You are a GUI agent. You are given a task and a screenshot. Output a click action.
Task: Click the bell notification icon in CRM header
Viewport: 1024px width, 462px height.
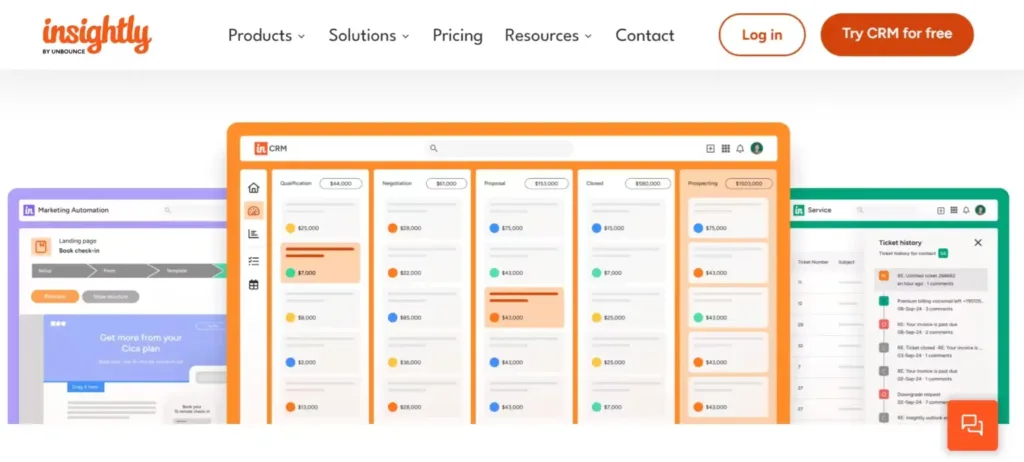[x=740, y=148]
